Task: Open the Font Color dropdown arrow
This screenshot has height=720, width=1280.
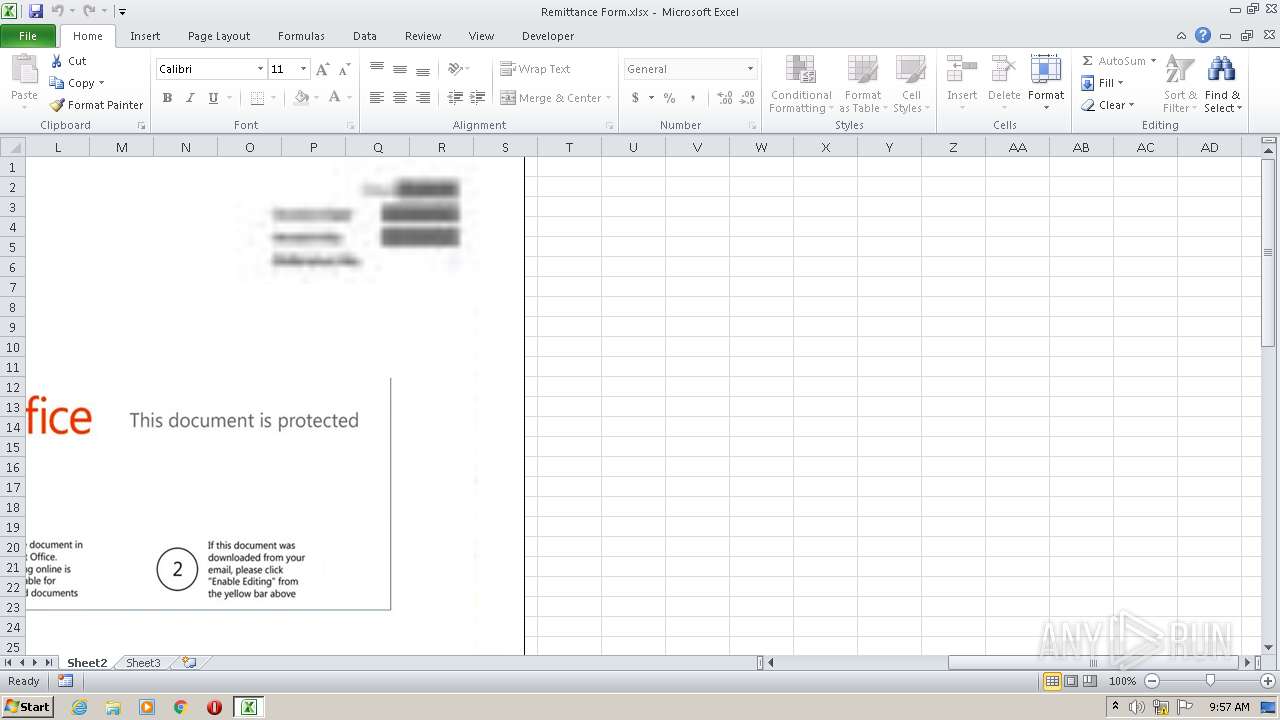Action: pyautogui.click(x=349, y=98)
